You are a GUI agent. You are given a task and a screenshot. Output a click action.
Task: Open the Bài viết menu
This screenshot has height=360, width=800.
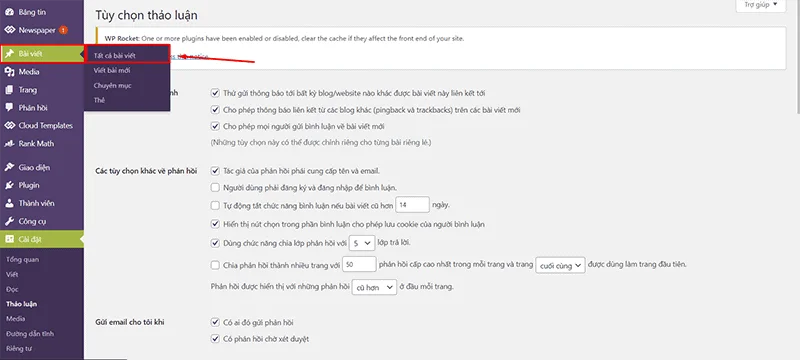[42, 54]
